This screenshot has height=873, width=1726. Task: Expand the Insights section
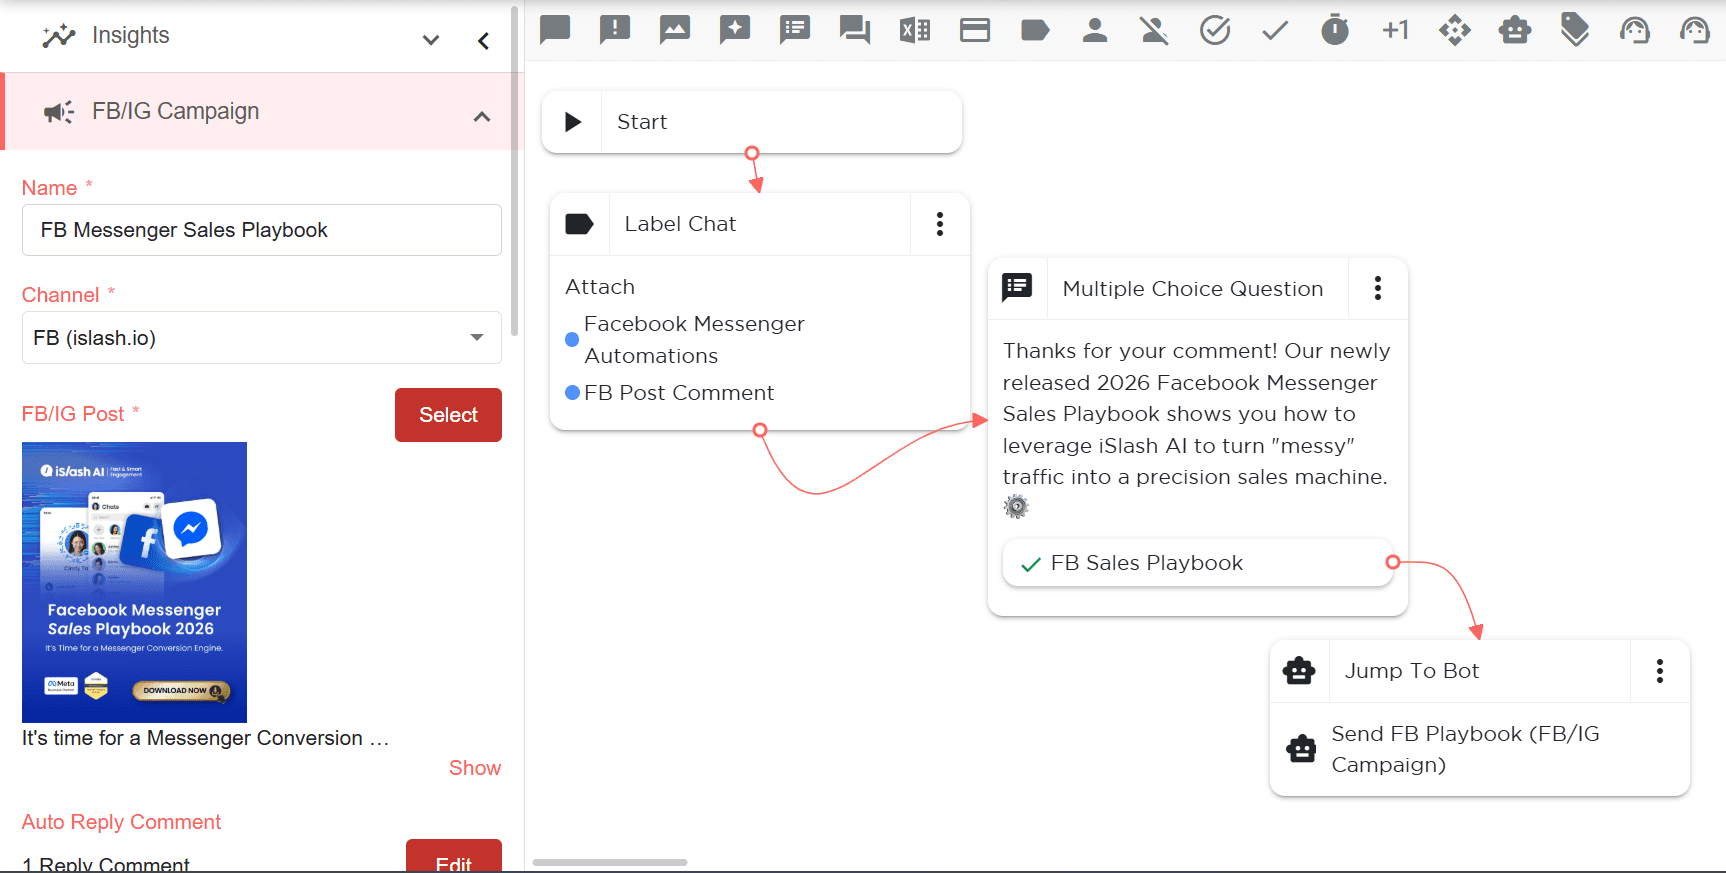coord(431,40)
